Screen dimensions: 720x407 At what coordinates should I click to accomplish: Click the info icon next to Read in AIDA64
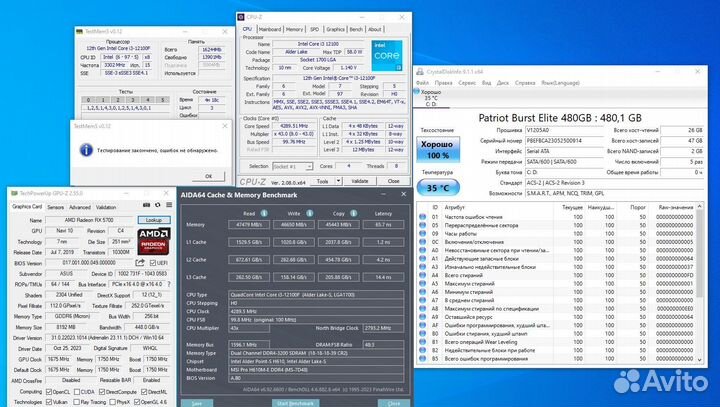click(x=264, y=213)
